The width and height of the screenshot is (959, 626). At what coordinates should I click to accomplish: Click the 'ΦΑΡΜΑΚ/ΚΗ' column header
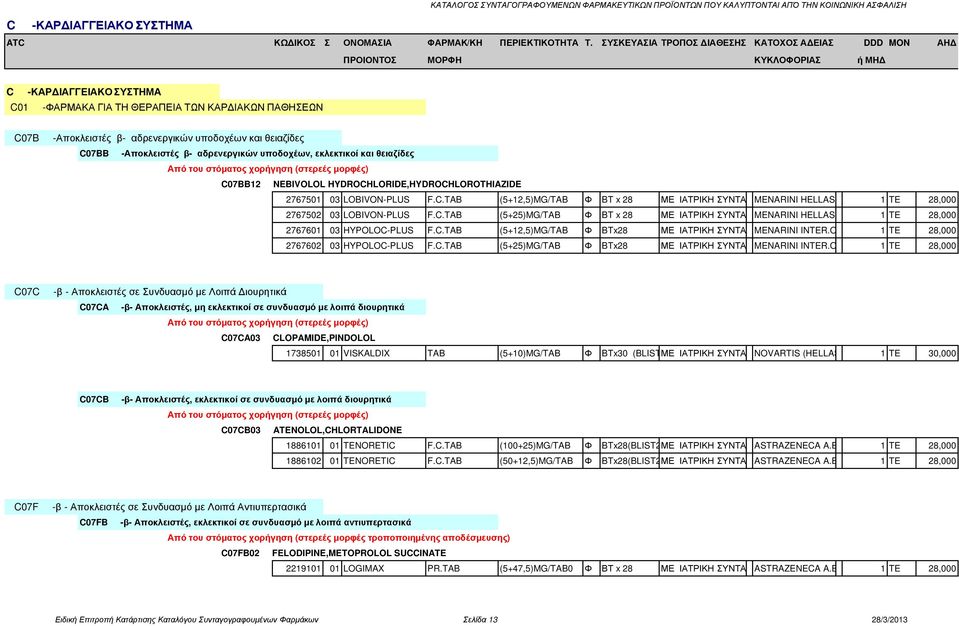pyautogui.click(x=454, y=43)
